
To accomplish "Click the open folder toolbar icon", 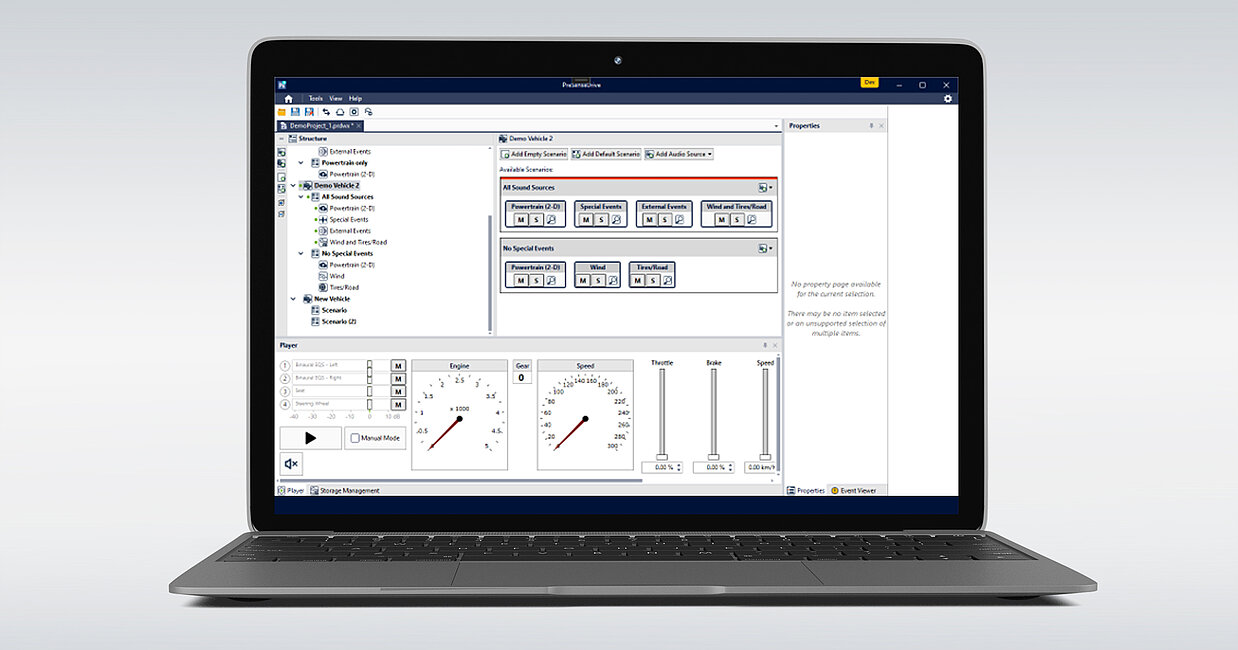I will 282,112.
